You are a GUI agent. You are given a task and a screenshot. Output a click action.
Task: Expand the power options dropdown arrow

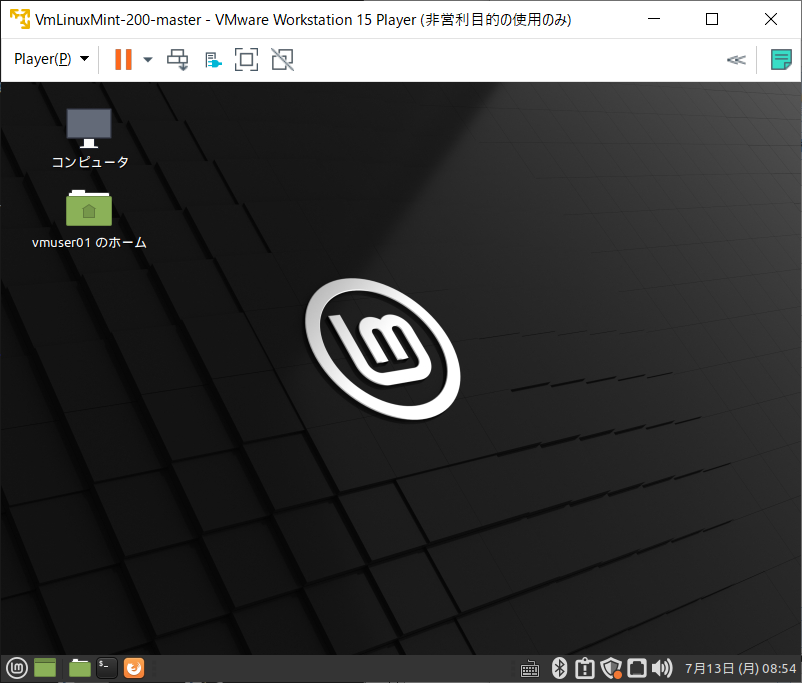click(x=148, y=60)
